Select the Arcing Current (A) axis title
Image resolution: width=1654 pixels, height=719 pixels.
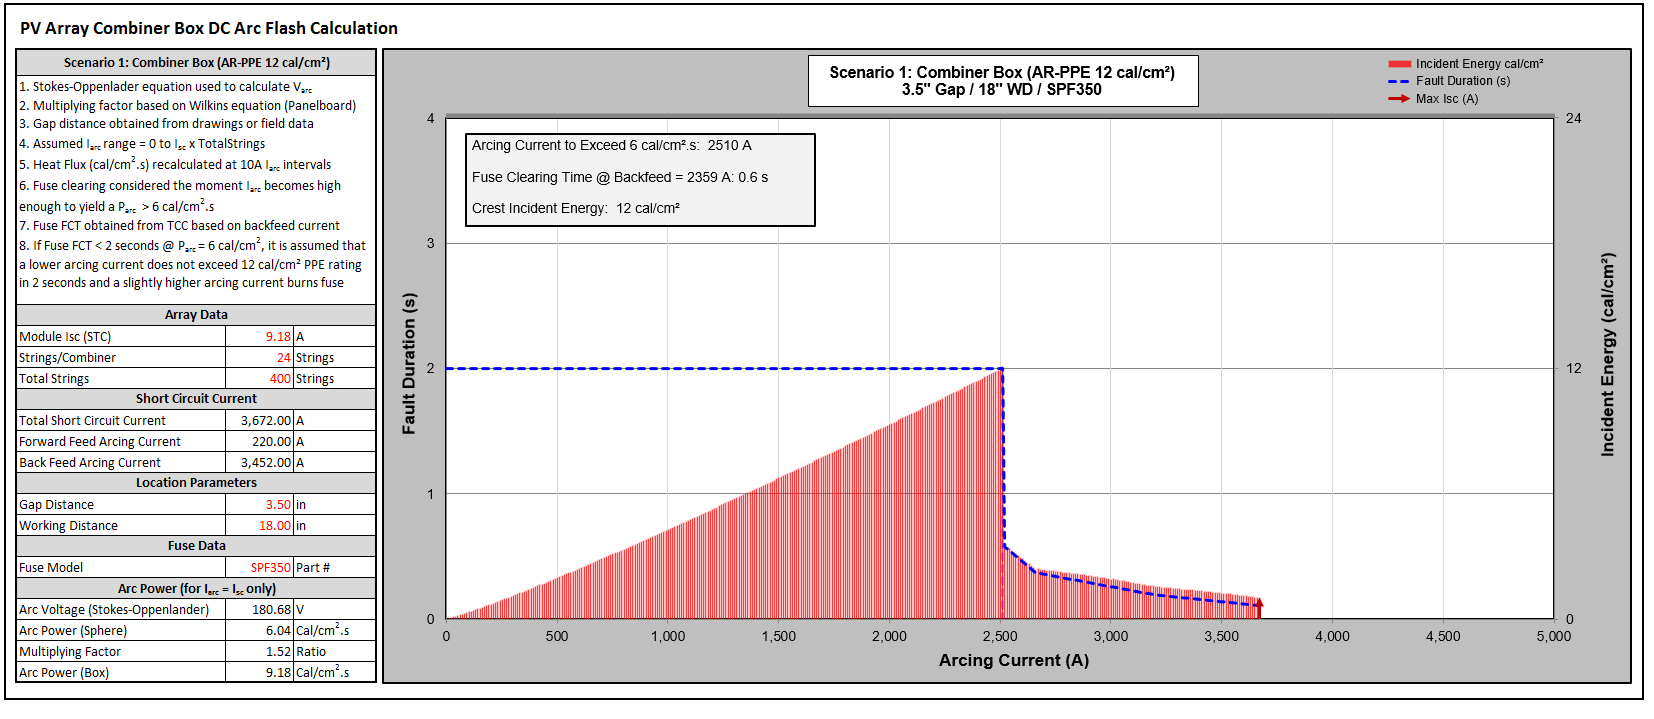pyautogui.click(x=1013, y=660)
